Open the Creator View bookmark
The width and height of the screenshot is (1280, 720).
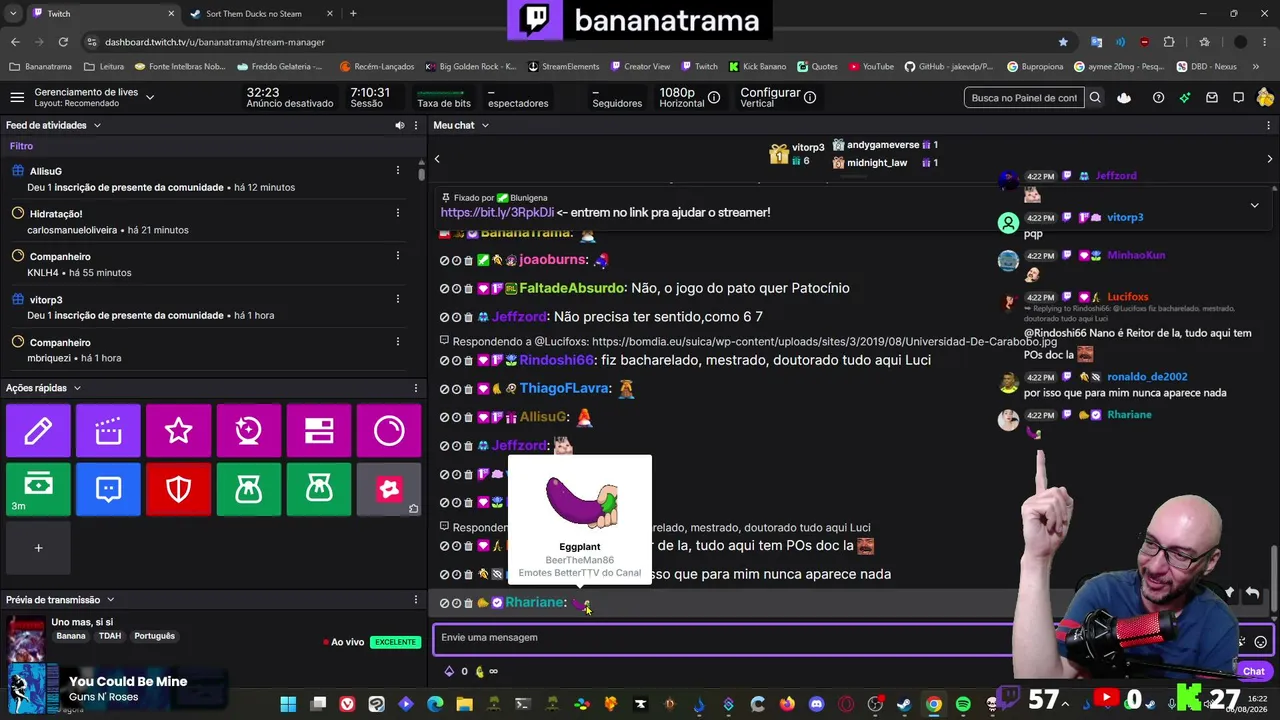[x=639, y=67]
